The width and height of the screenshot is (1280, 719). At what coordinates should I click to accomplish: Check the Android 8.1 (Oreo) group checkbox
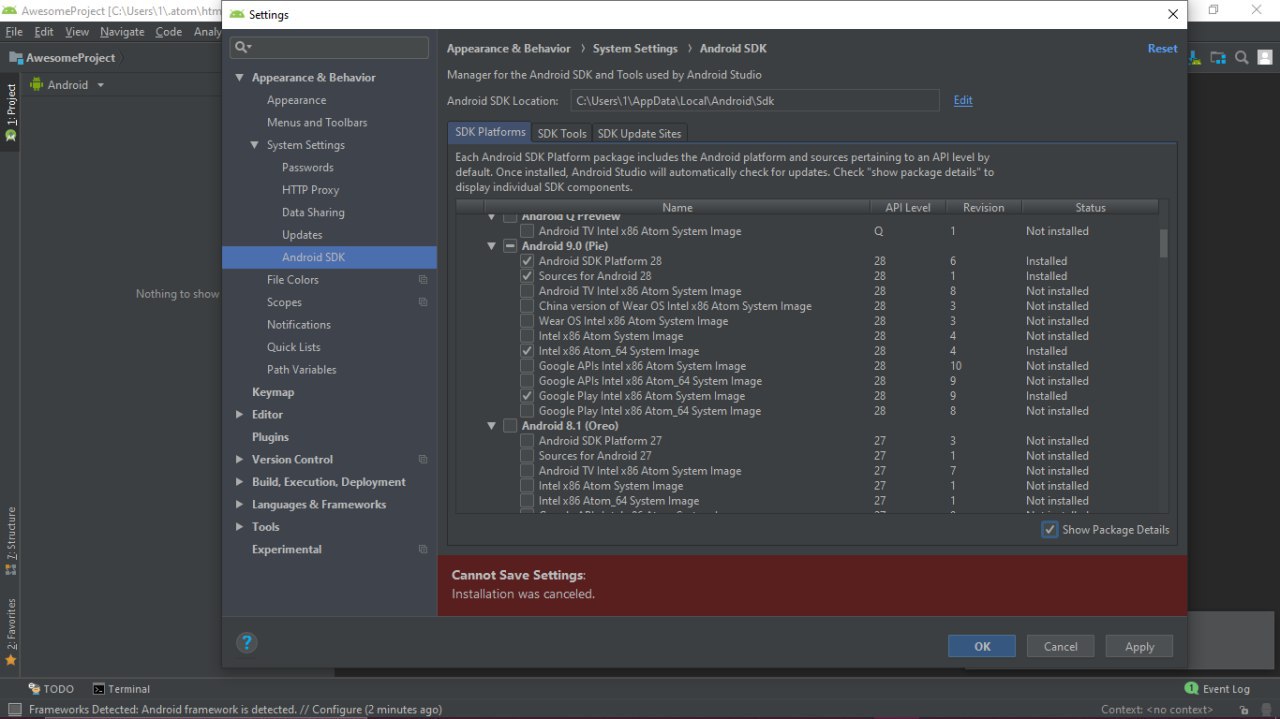coord(510,426)
